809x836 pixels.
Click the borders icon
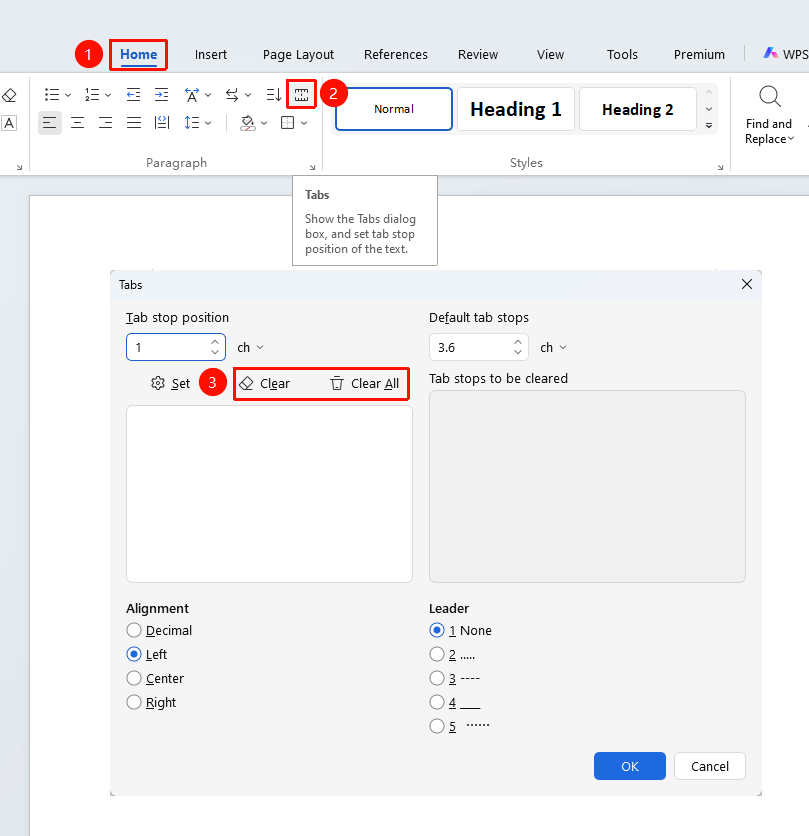tap(287, 123)
